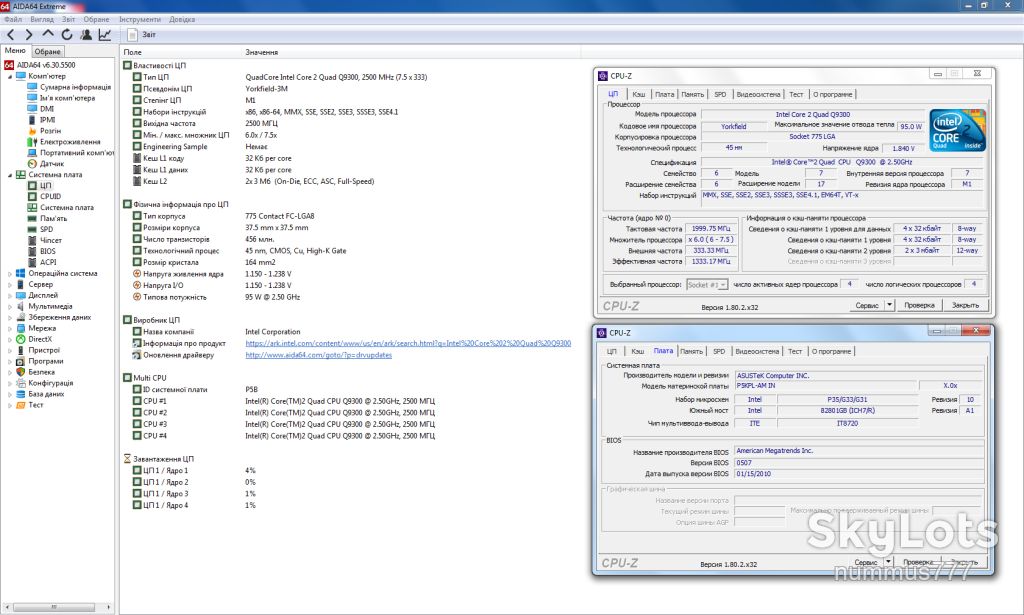Open the Довідка menu
The width and height of the screenshot is (1024, 615).
[x=182, y=20]
